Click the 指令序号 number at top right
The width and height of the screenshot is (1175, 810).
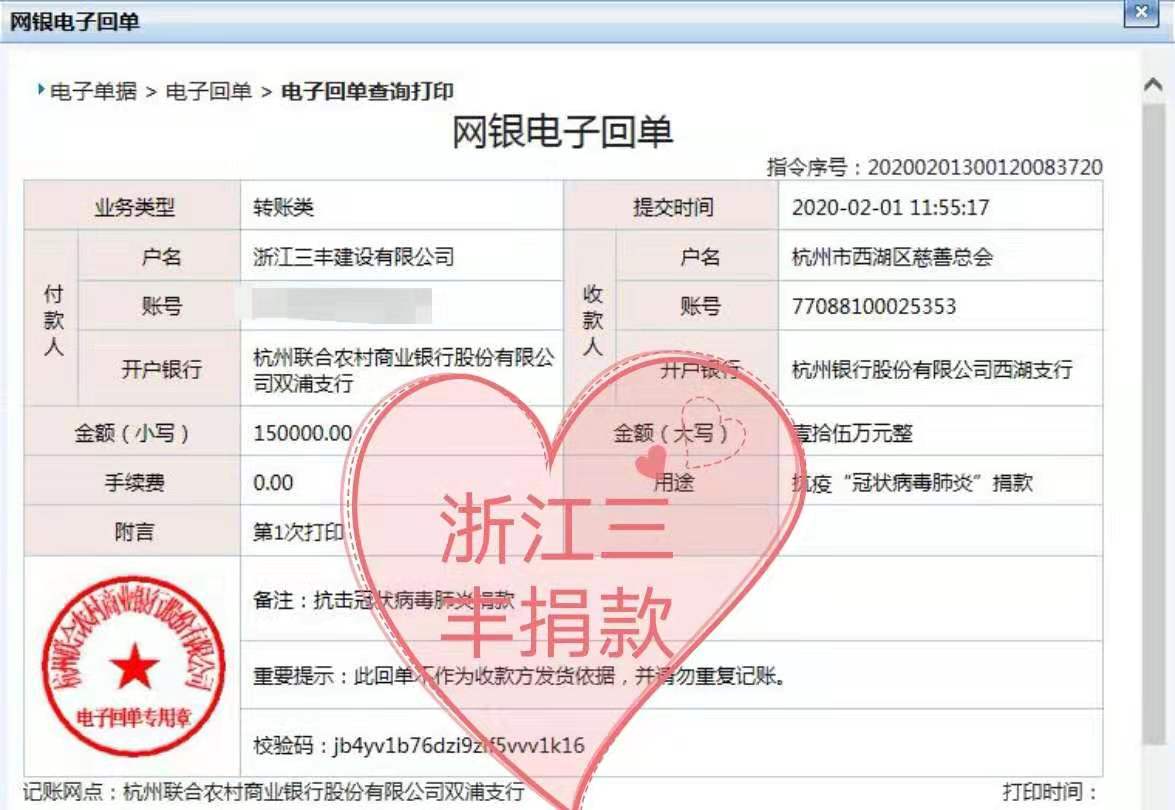[984, 167]
